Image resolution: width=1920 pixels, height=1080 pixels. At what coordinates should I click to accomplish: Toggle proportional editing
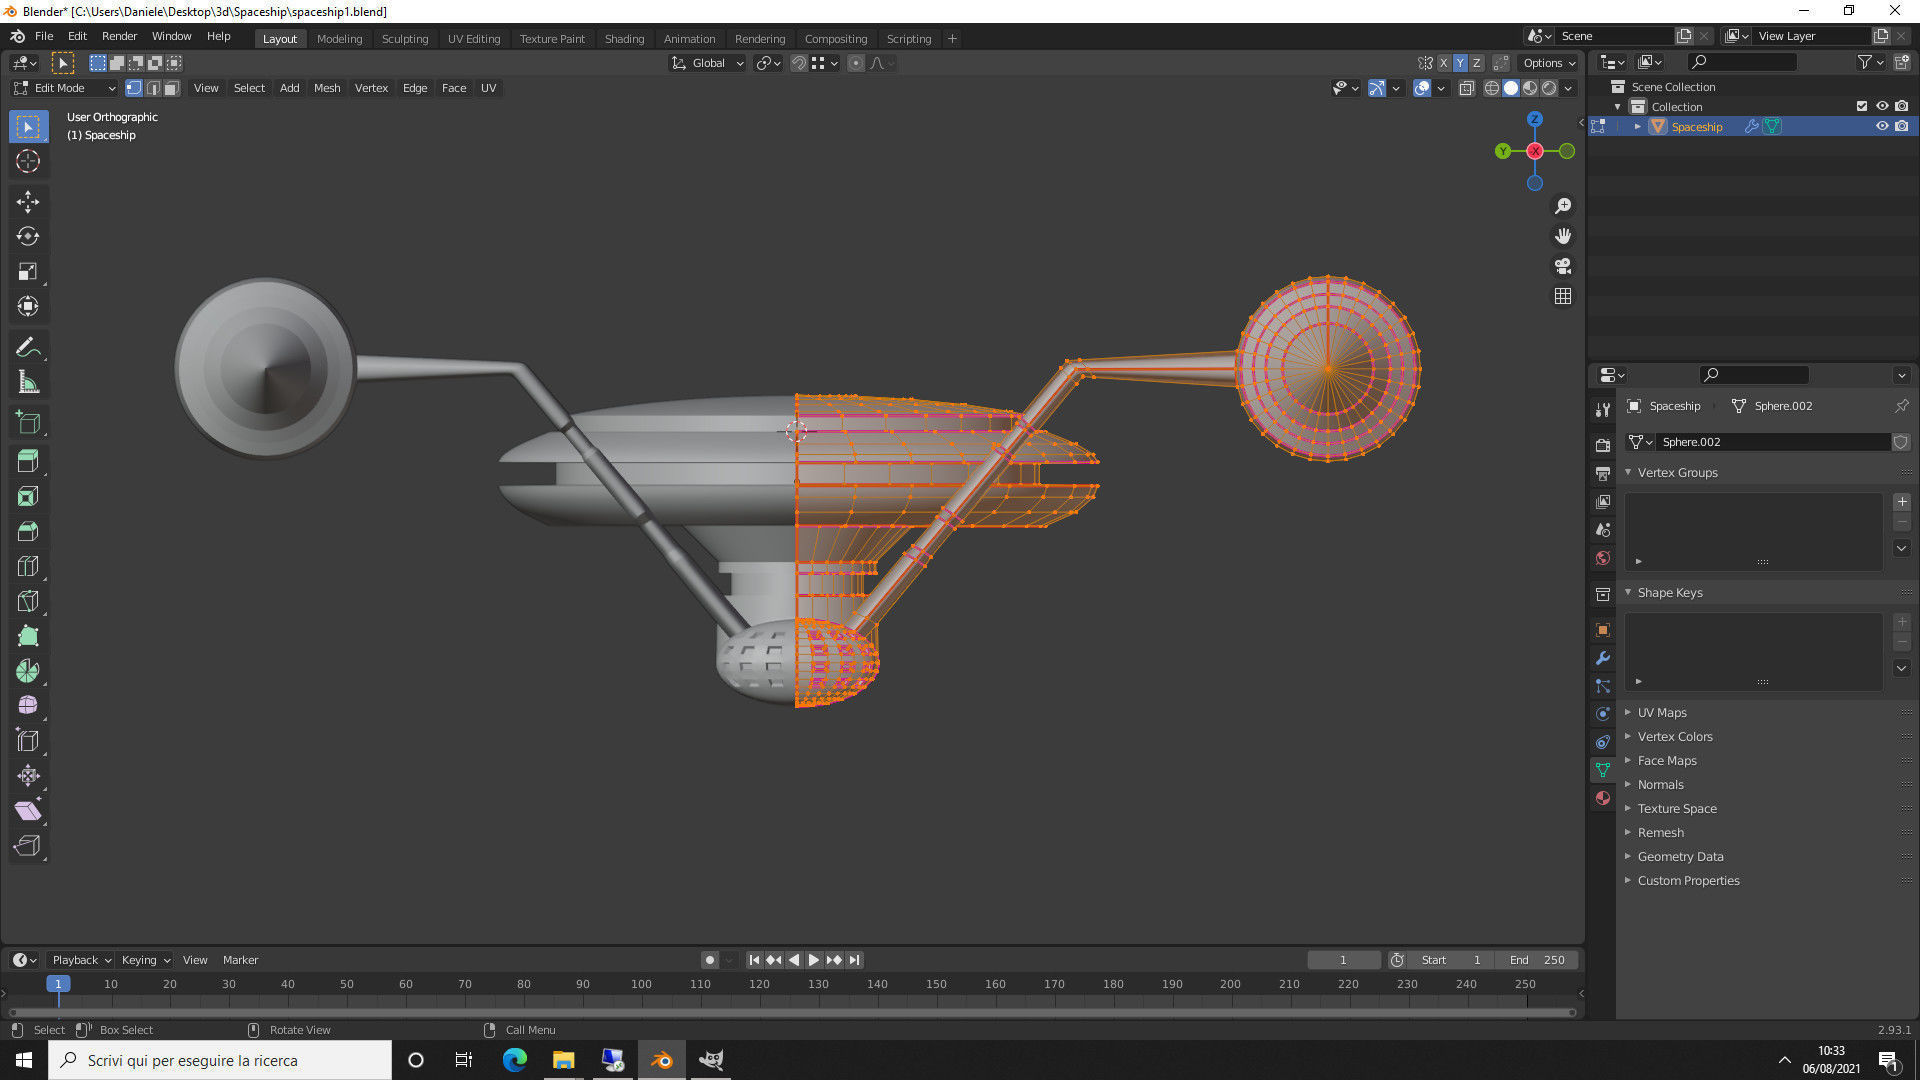pos(856,63)
